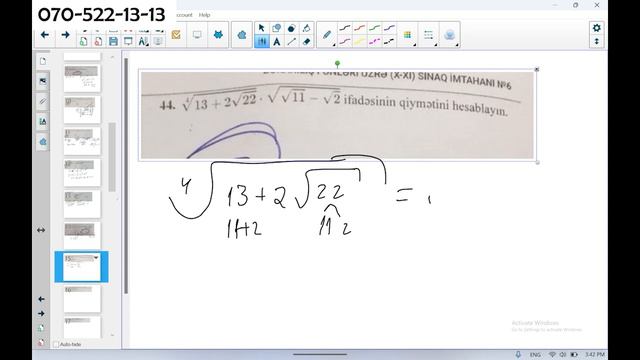
Task: Open the image's top-right corner menu handle
Action: pyautogui.click(x=537, y=69)
